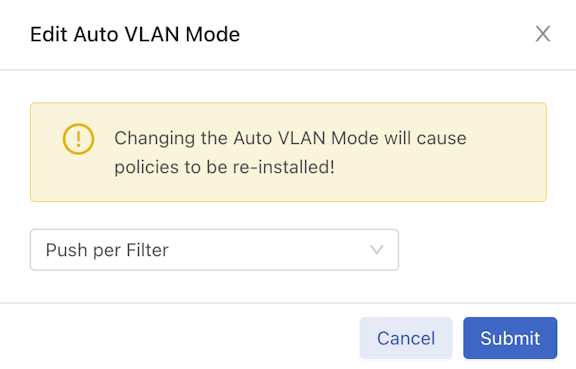Cancel editing Auto VLAN Mode
576x369 pixels.
(406, 338)
